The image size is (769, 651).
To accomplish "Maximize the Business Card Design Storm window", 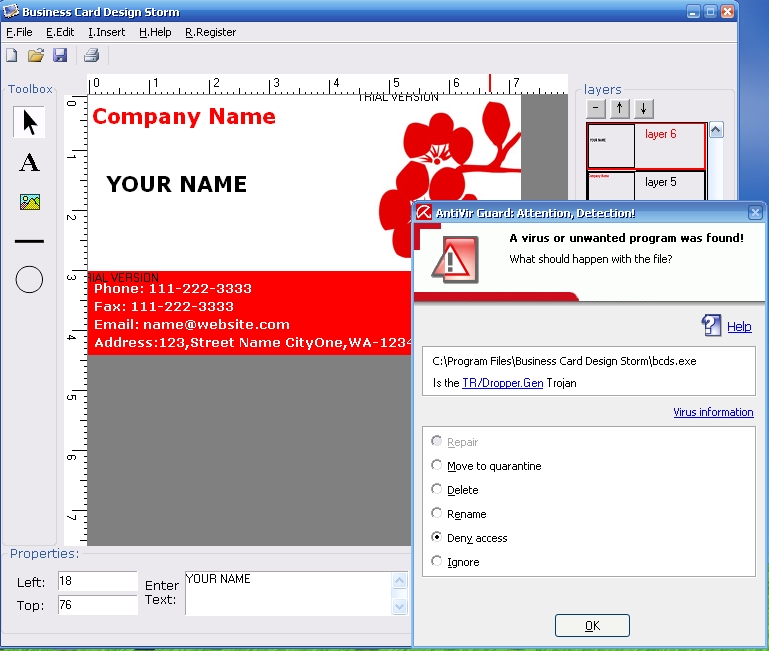I will point(710,11).
